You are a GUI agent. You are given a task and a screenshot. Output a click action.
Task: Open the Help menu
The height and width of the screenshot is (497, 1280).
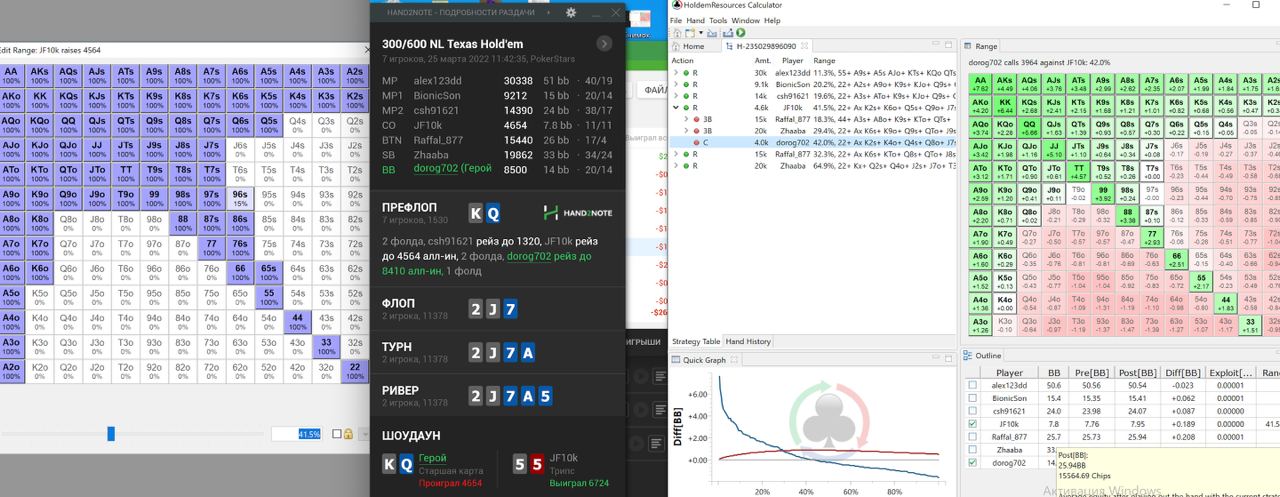(x=772, y=20)
